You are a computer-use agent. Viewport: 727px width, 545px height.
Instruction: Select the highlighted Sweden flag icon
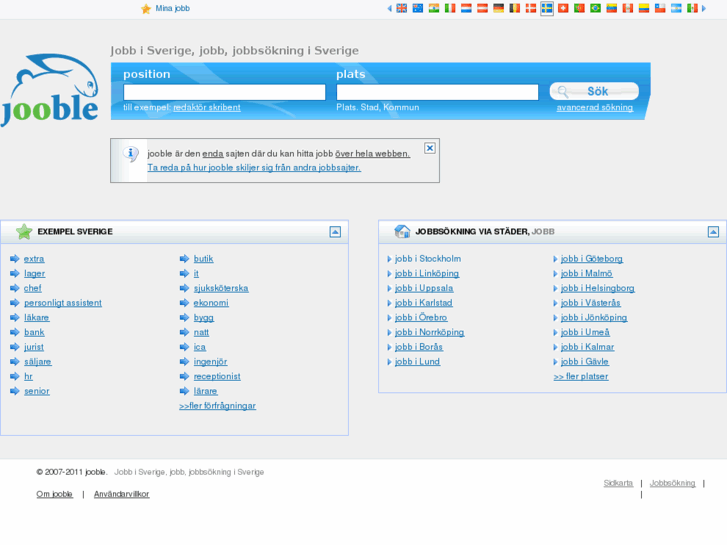[547, 8]
